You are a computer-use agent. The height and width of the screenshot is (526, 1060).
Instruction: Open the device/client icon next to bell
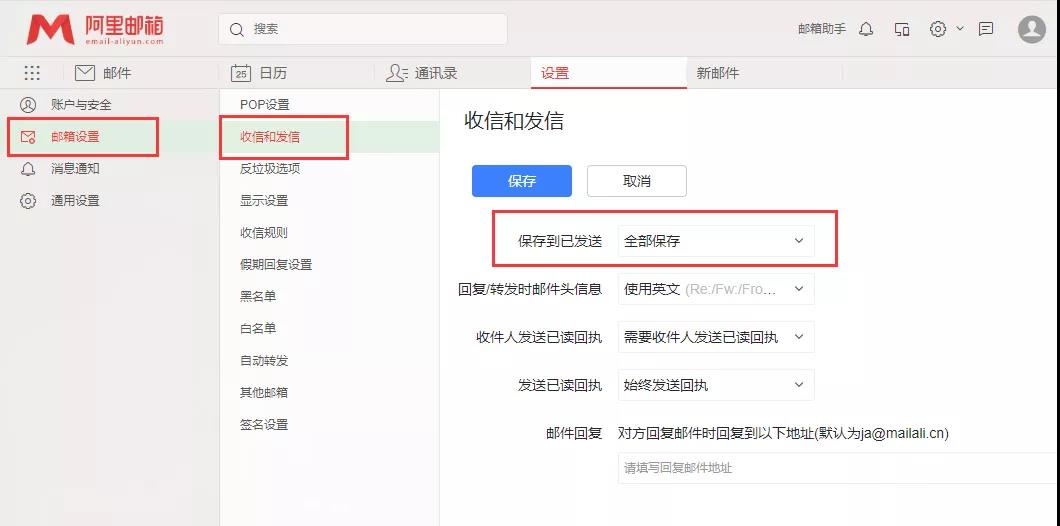coord(902,29)
